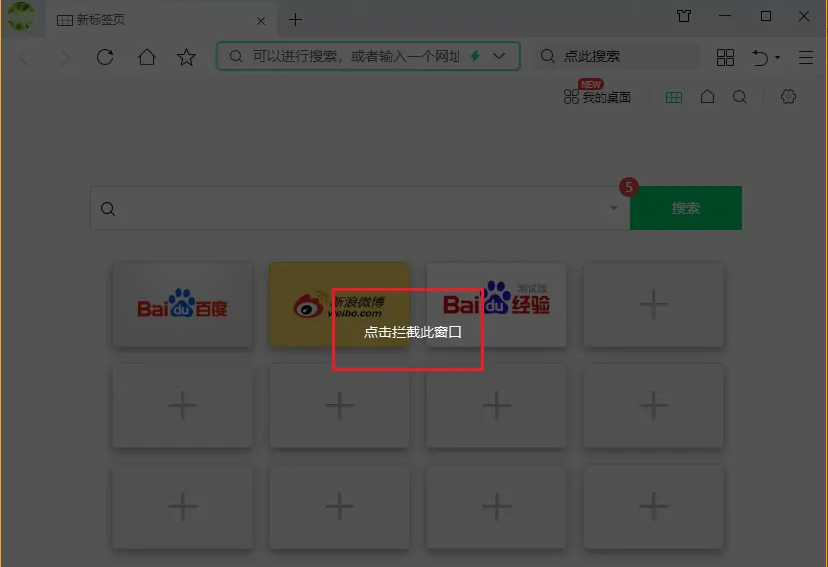Image resolution: width=828 pixels, height=567 pixels.
Task: Close the 新标签页 tab
Action: [x=261, y=21]
